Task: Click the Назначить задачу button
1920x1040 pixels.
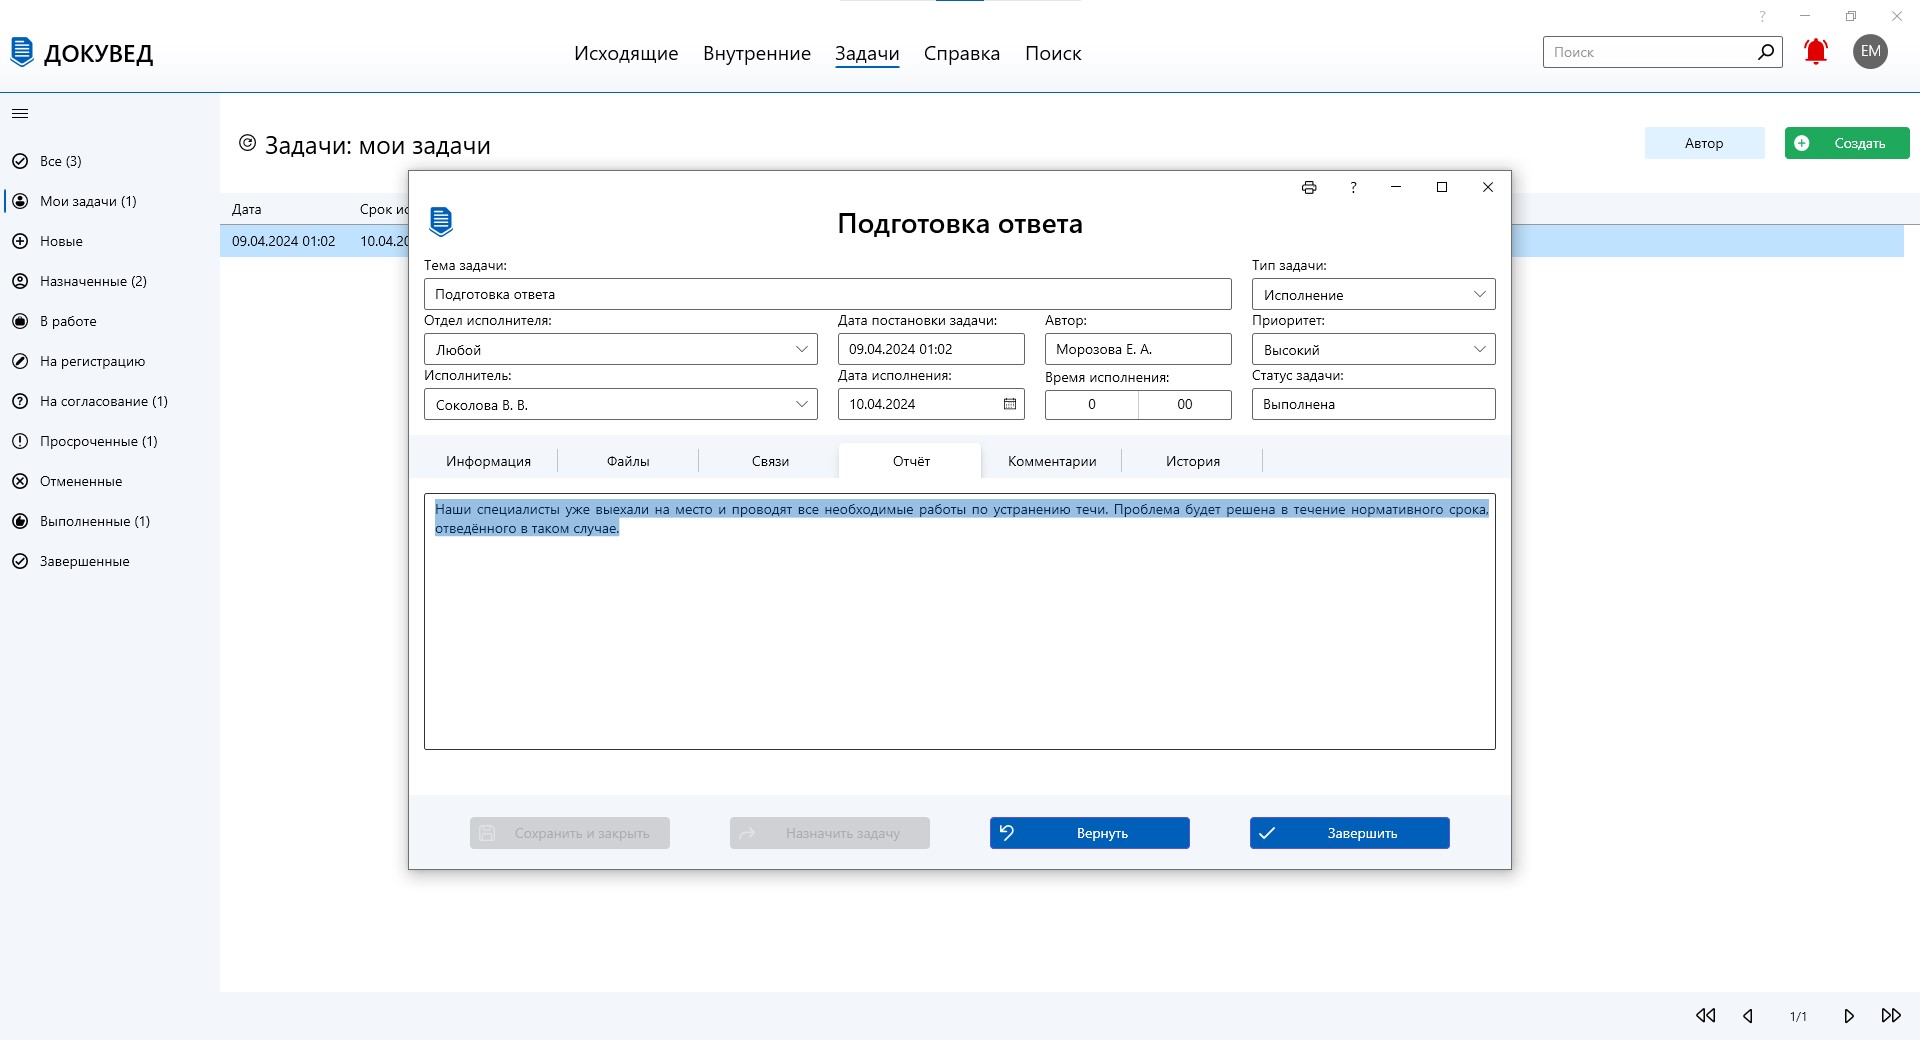Action: click(830, 833)
